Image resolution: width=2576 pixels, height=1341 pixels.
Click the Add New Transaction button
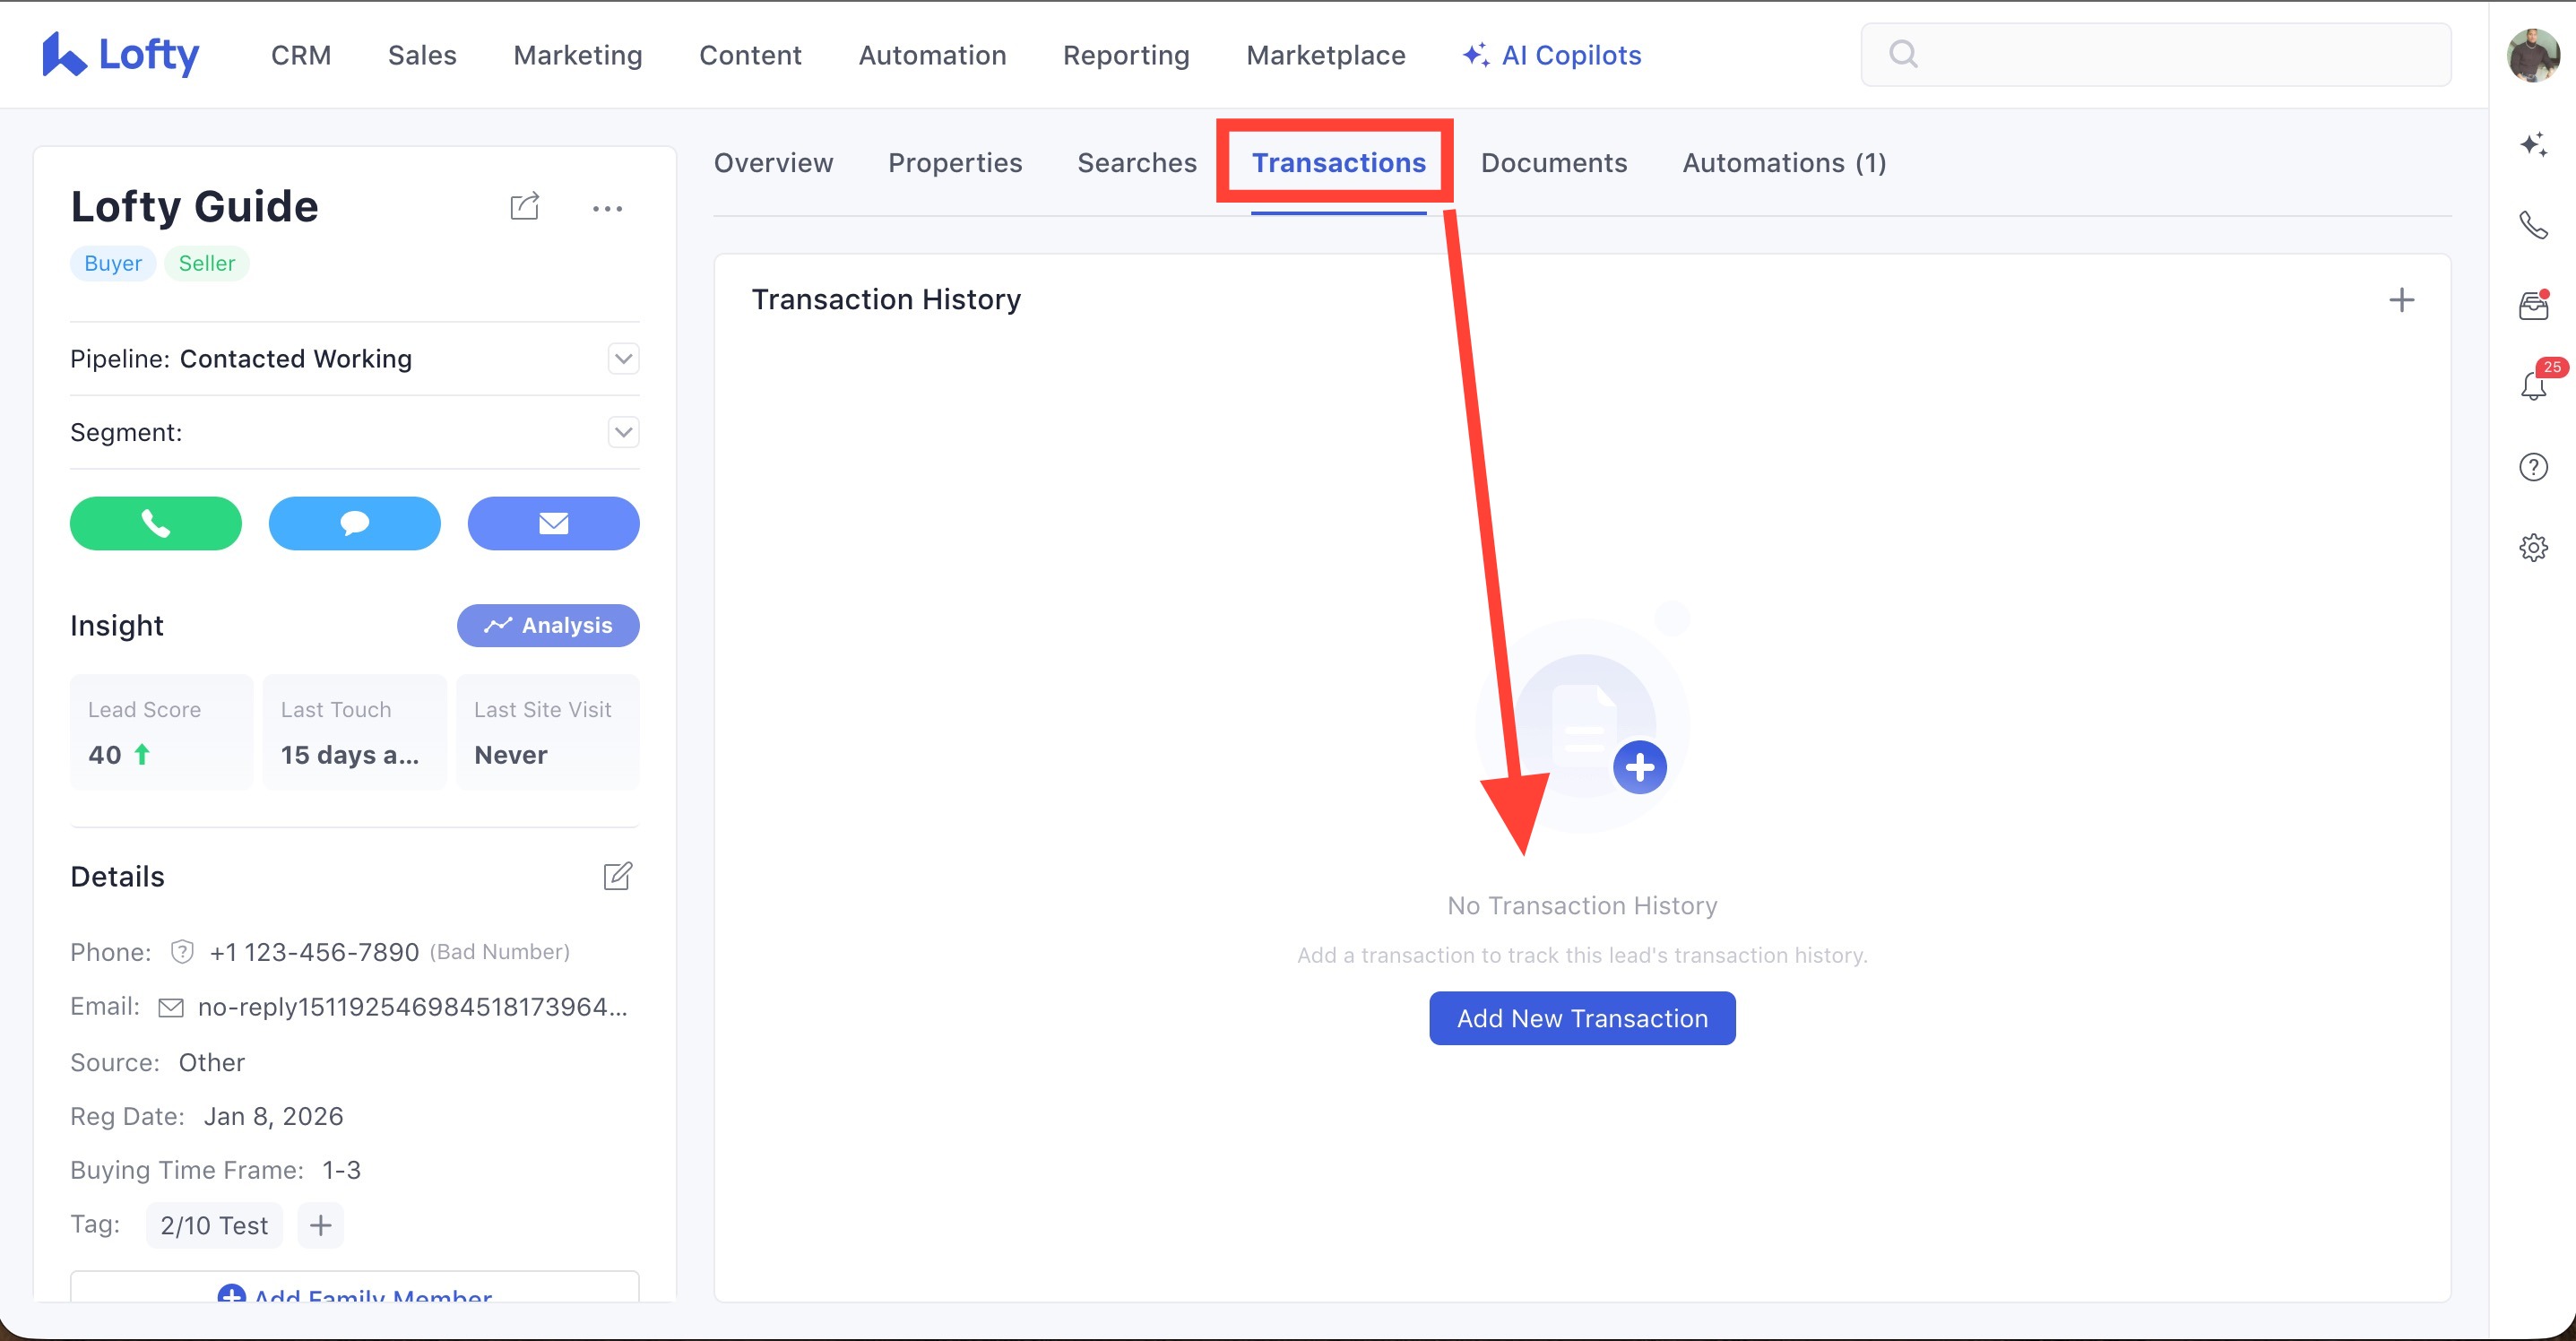(x=1581, y=1018)
